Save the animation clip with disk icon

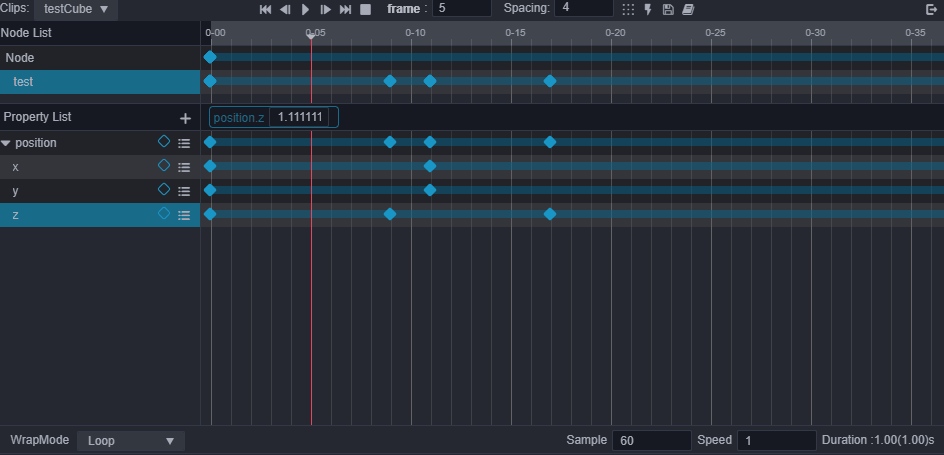click(x=668, y=9)
